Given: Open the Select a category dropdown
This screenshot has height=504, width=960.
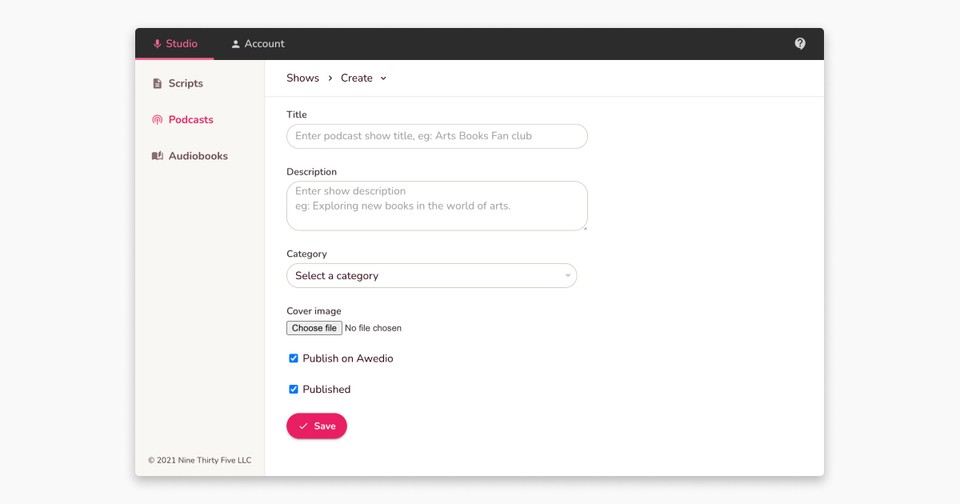Looking at the screenshot, I should (x=430, y=276).
